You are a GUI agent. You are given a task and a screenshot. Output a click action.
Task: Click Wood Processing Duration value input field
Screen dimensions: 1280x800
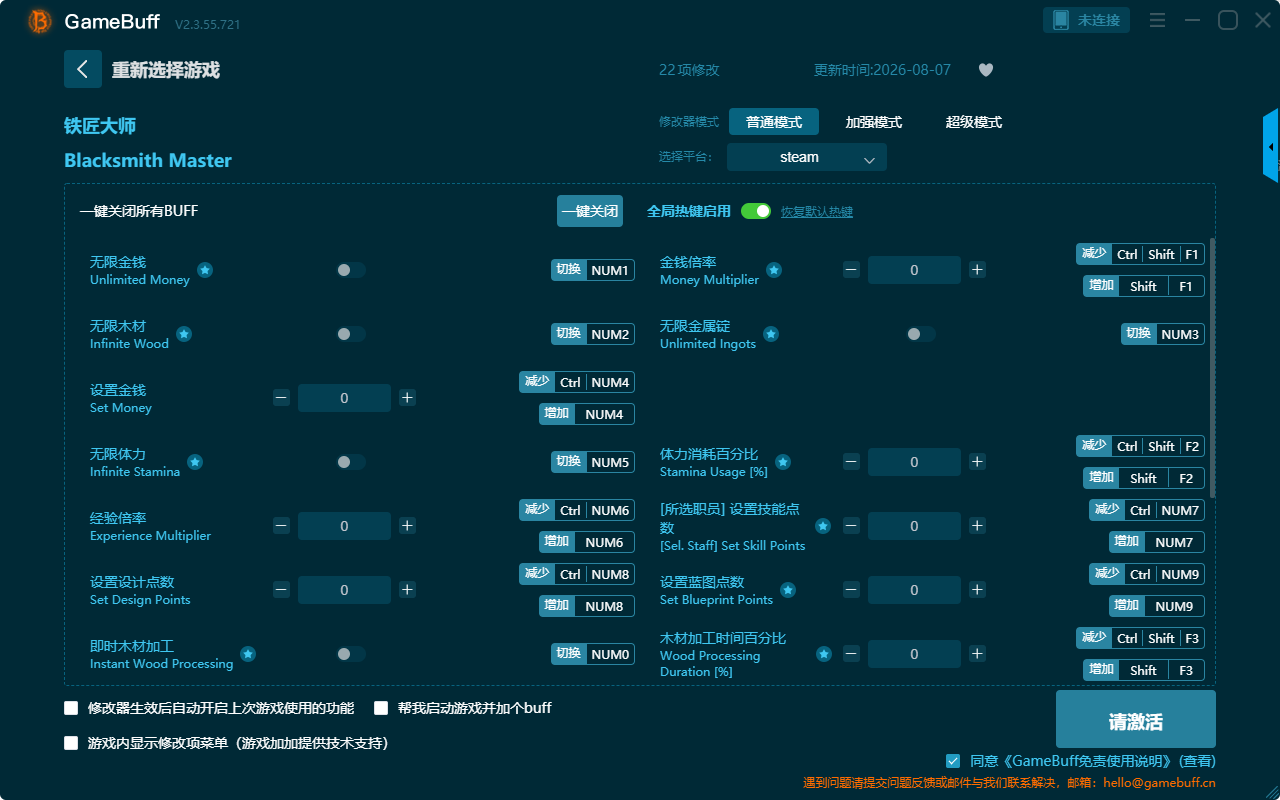click(x=914, y=654)
